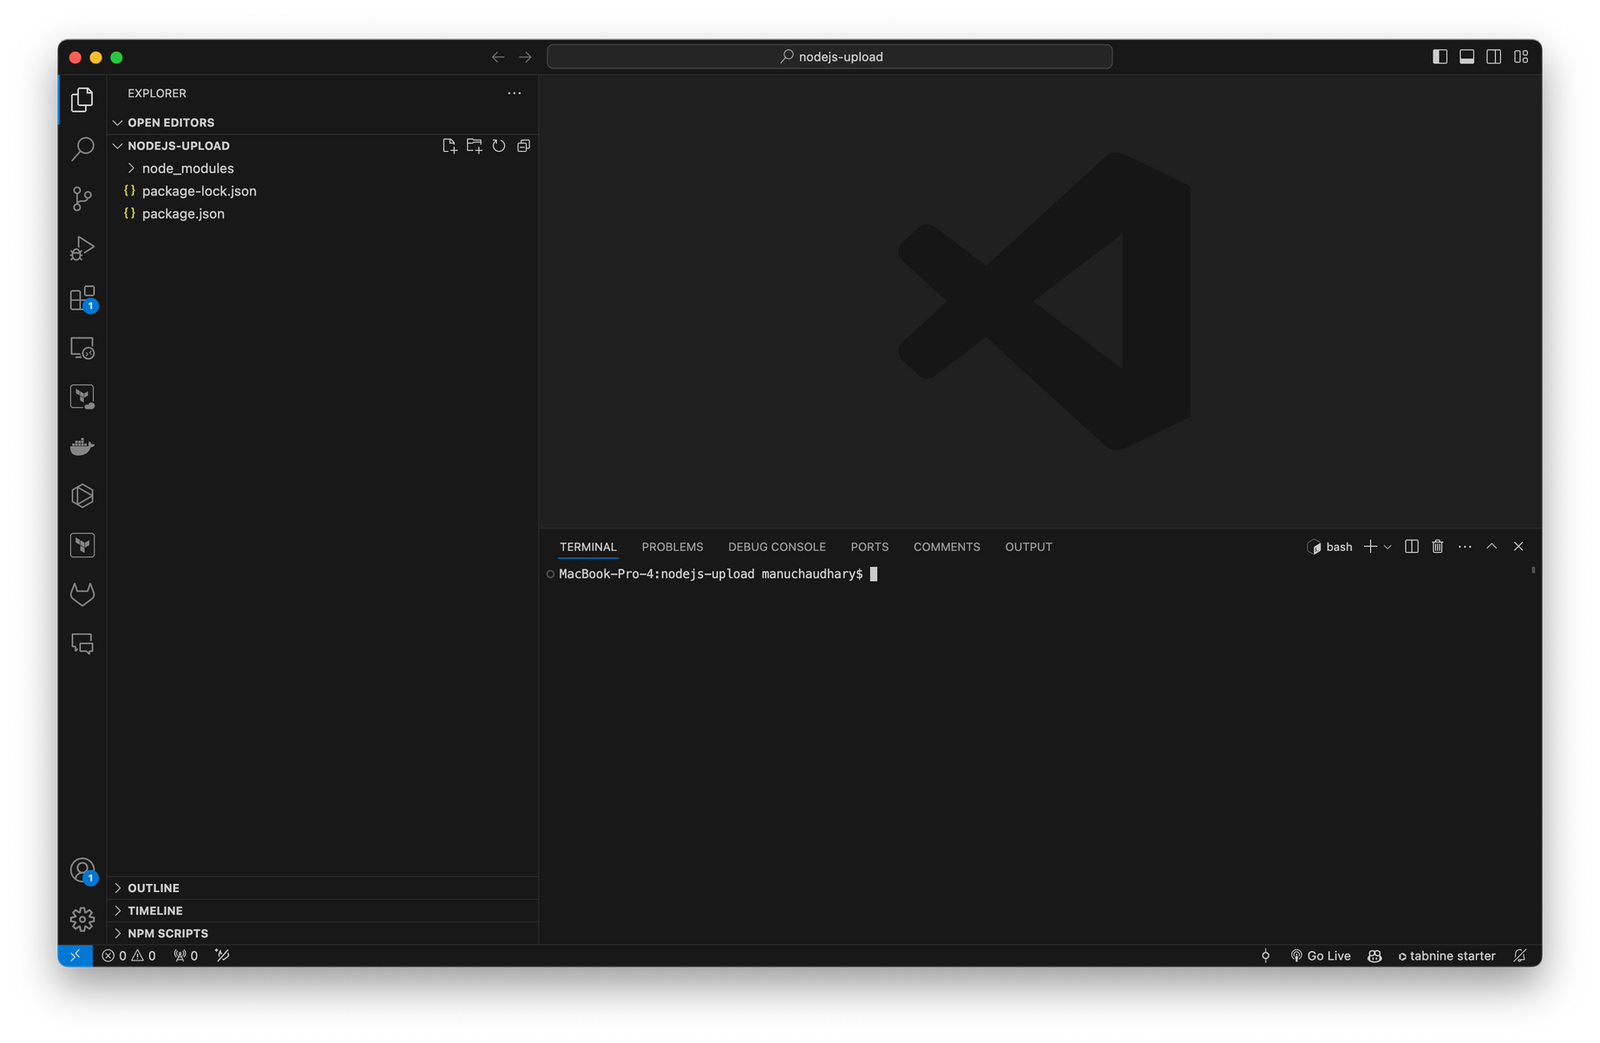Open the Docker extension panel

click(82, 446)
